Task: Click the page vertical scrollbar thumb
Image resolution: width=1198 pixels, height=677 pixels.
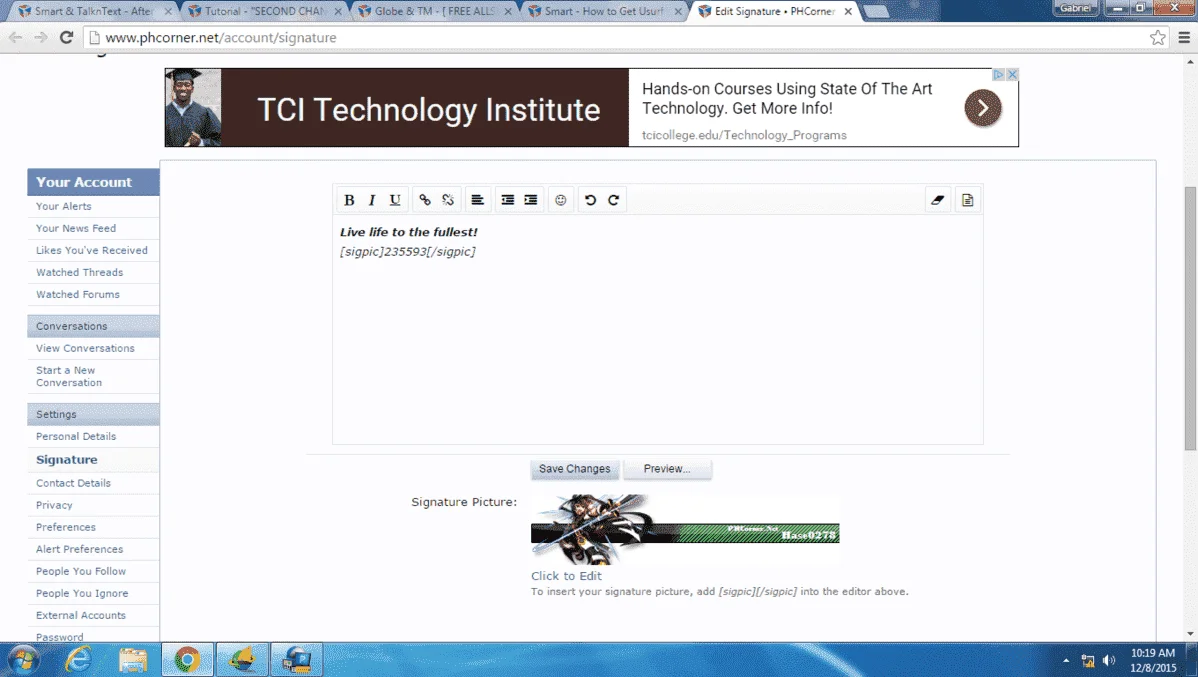Action: click(1190, 318)
